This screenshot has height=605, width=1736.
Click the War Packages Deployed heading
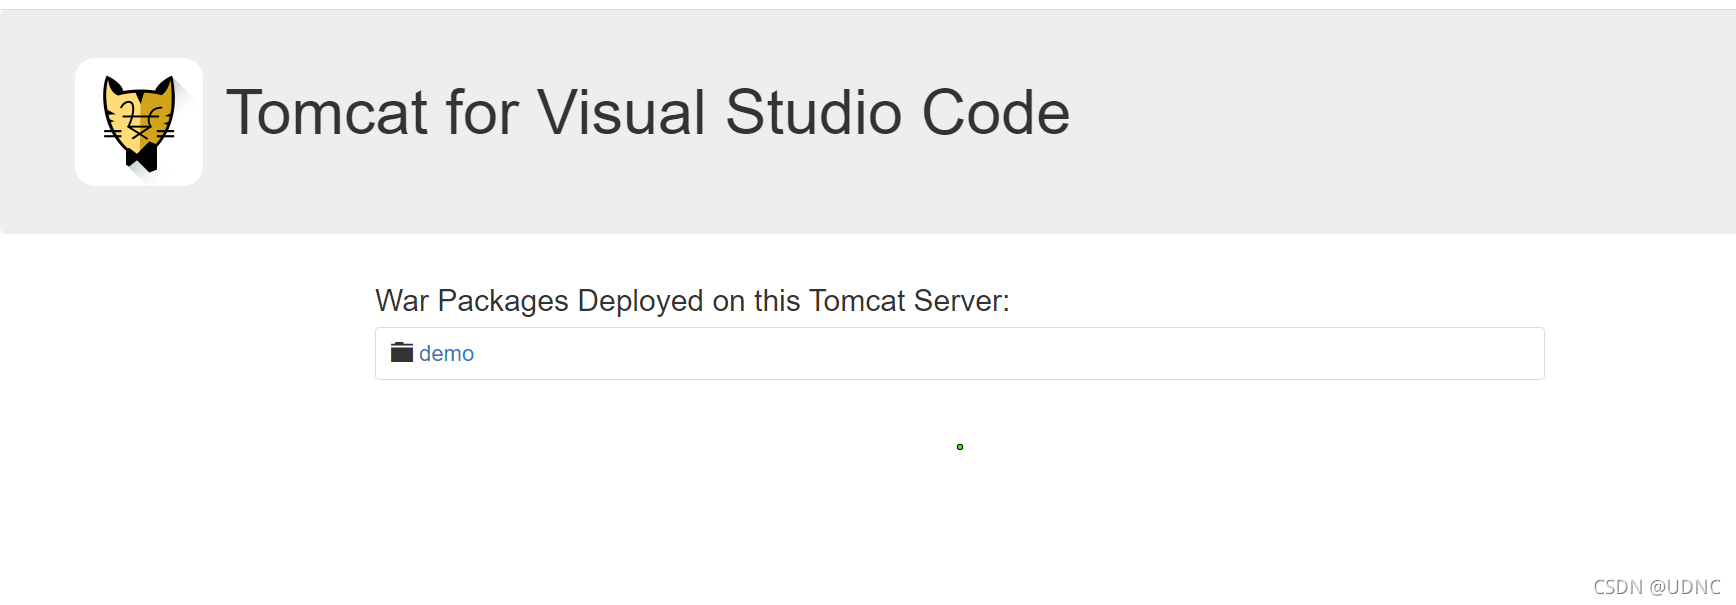point(691,301)
